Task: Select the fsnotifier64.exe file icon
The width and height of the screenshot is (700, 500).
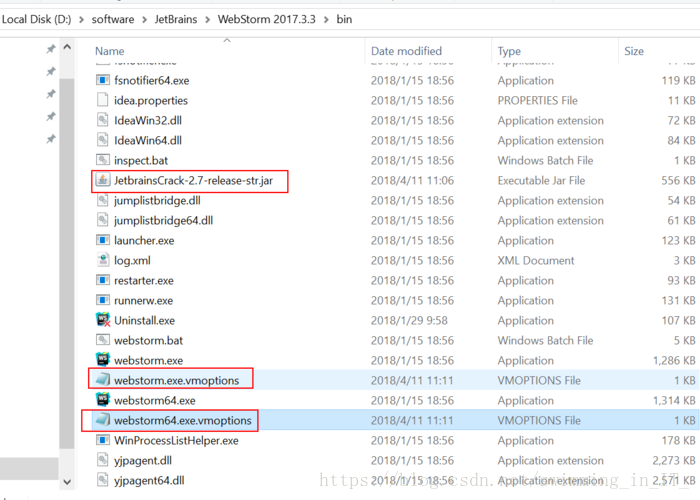Action: (x=103, y=80)
